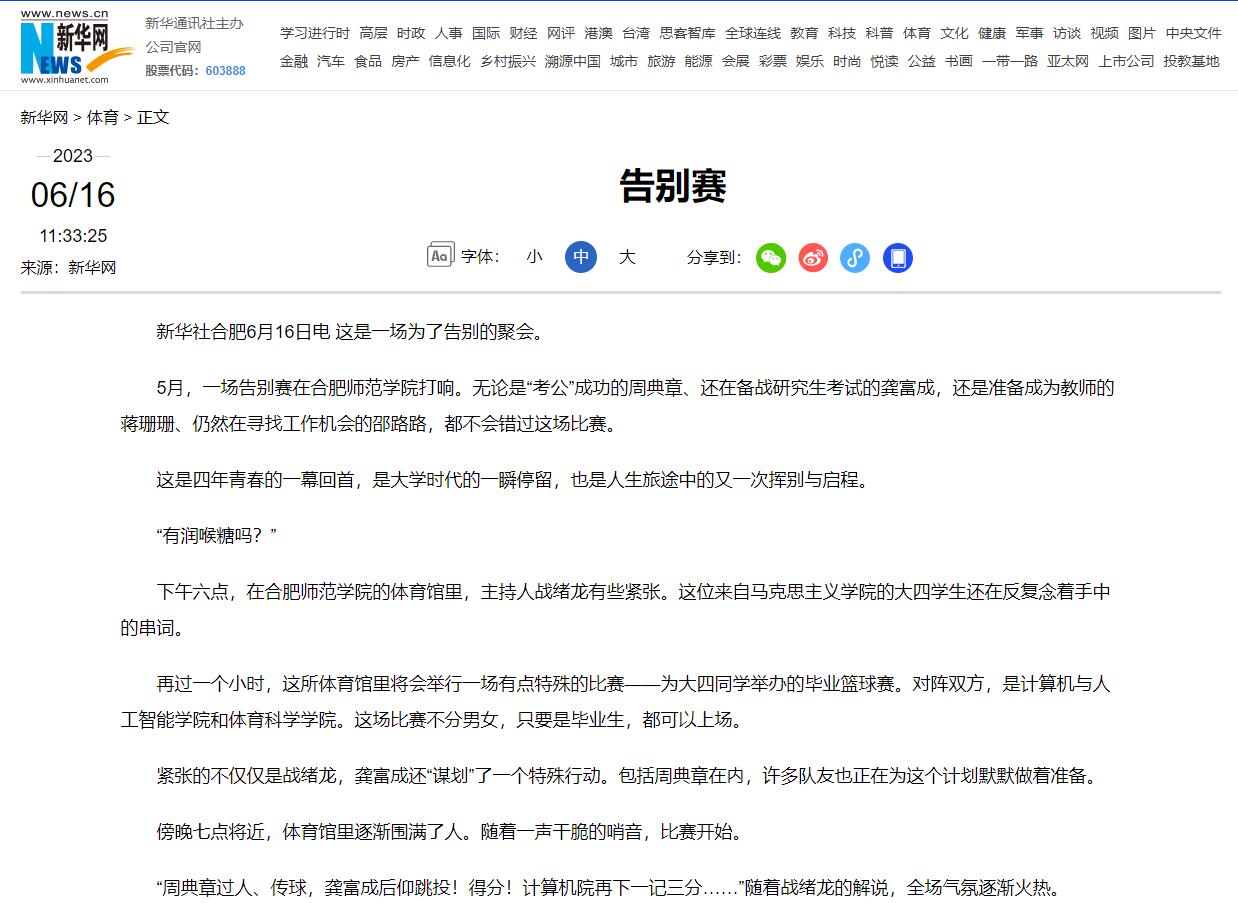Viewport: 1238px width, 903px height.
Task: Select medium font size (中)
Action: [x=580, y=257]
